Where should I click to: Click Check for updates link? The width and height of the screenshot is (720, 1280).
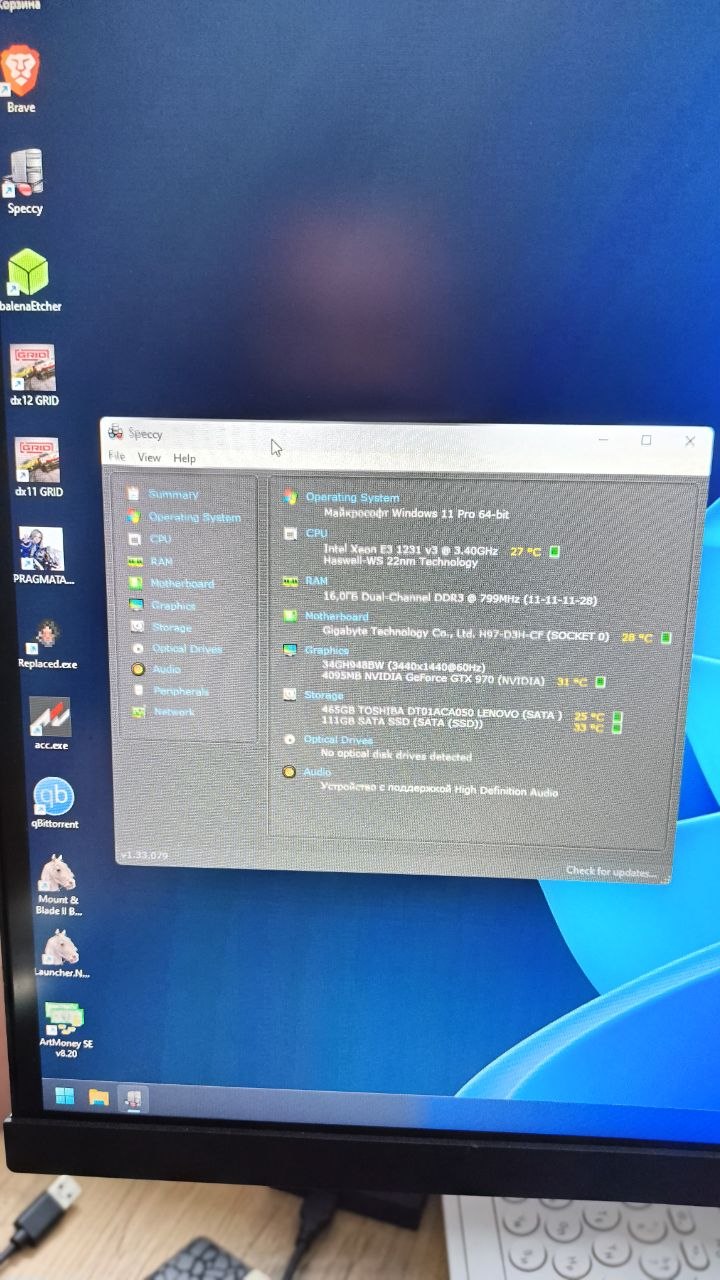(x=611, y=872)
